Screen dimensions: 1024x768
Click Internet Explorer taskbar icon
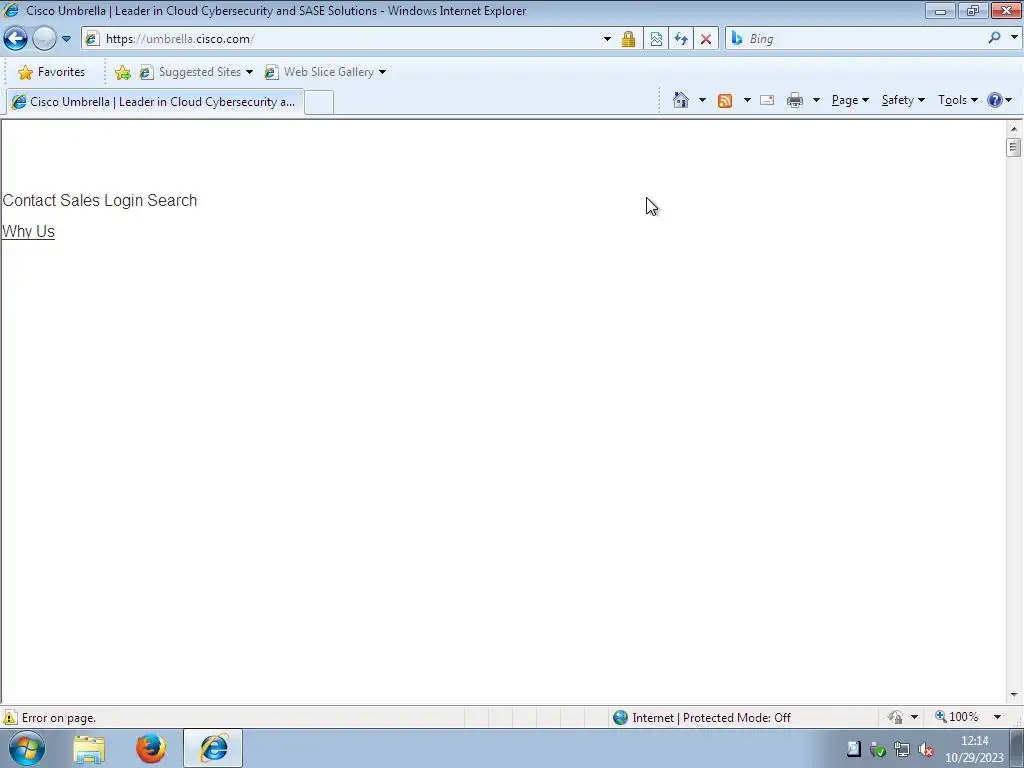[213, 748]
